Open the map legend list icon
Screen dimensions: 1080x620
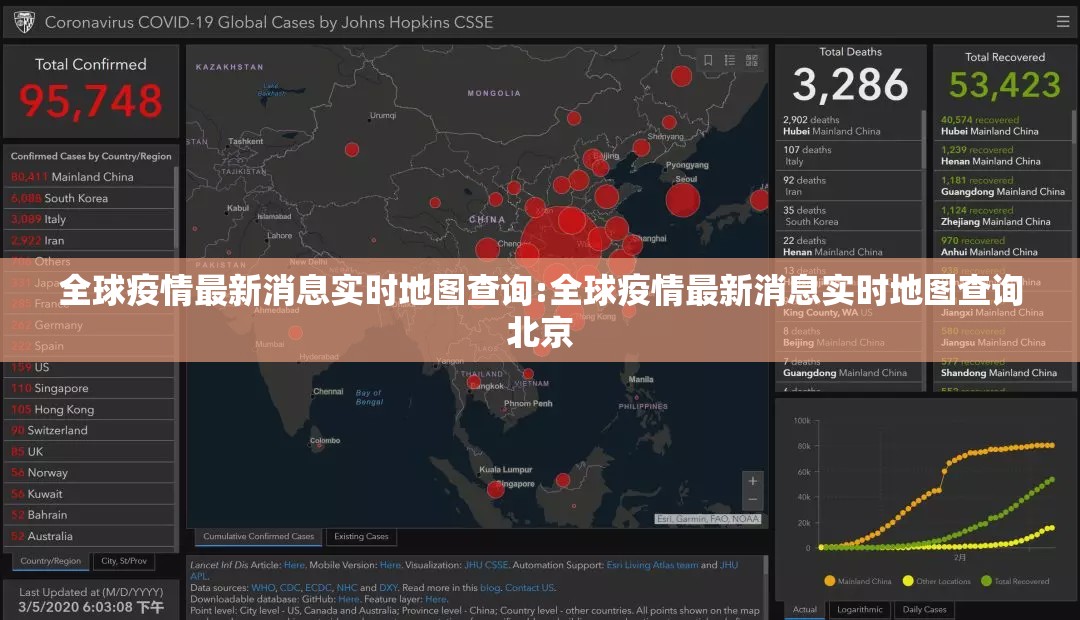point(729,60)
